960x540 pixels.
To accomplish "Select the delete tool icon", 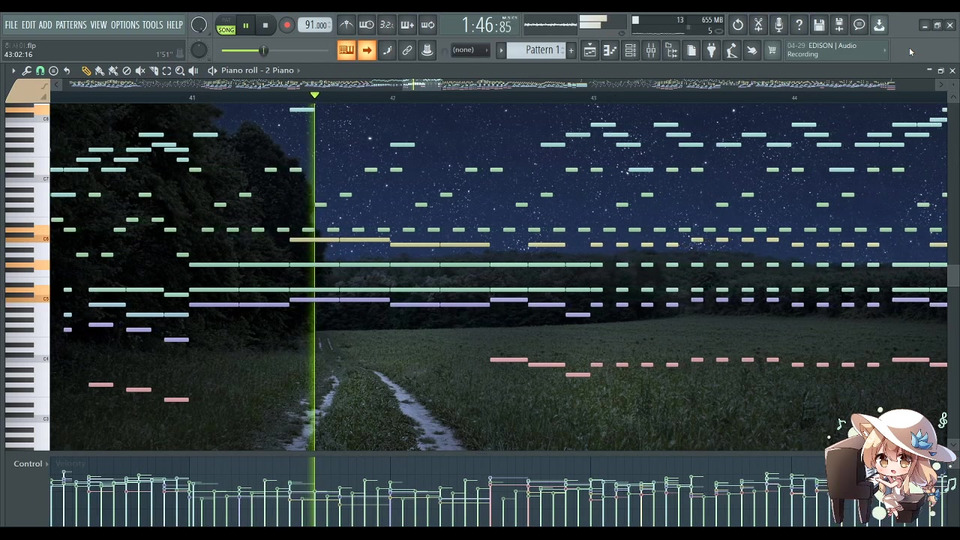I will coord(126,71).
